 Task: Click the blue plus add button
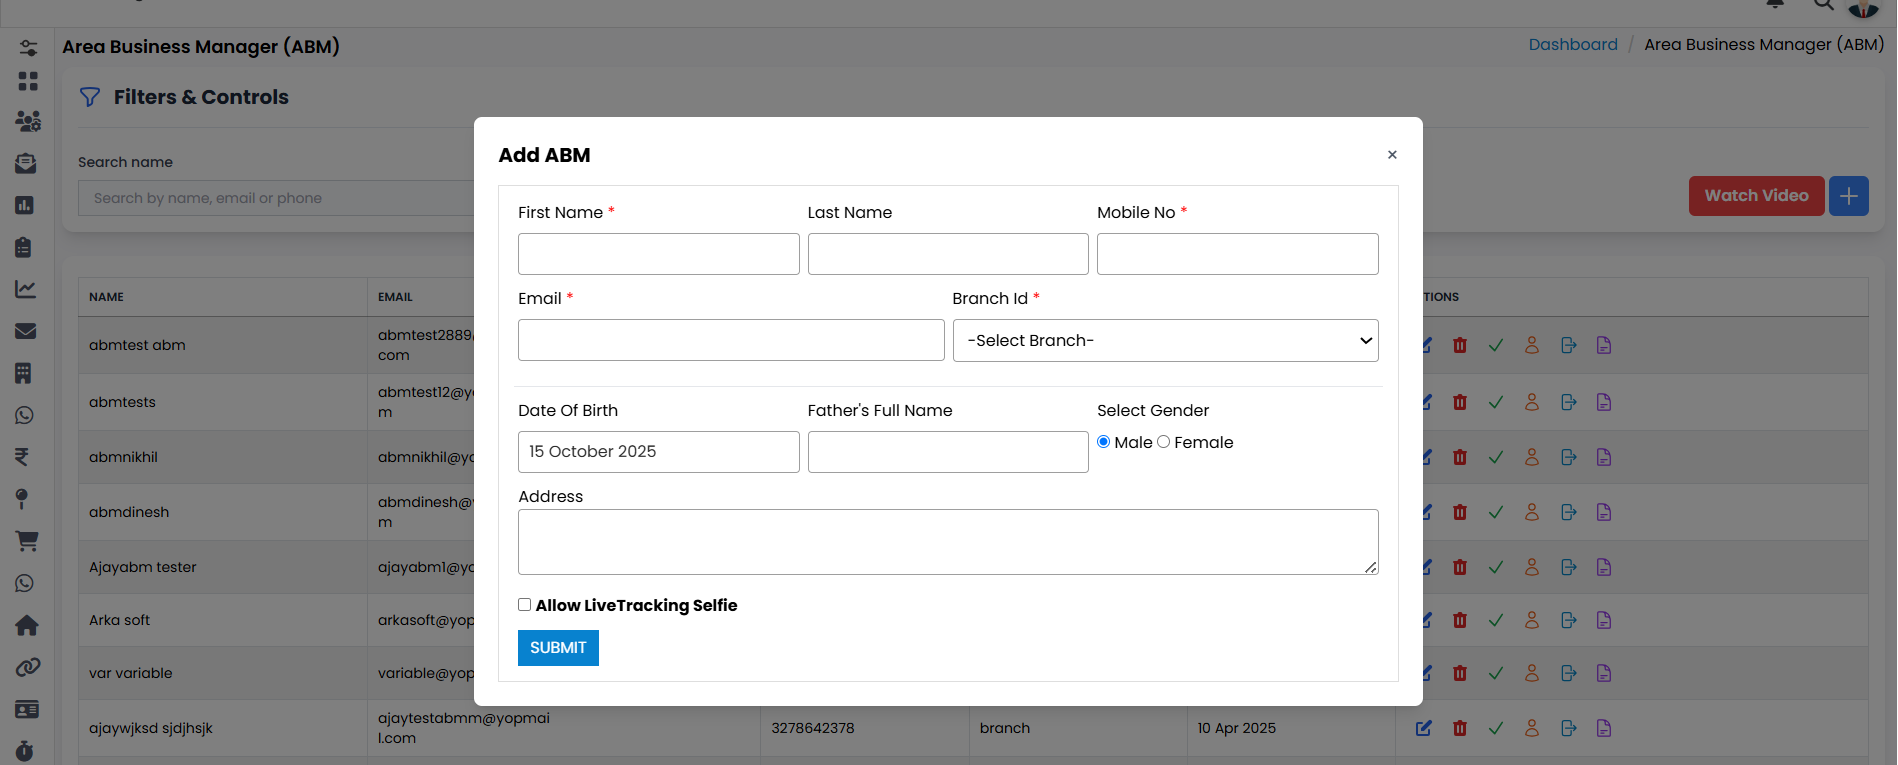tap(1848, 196)
